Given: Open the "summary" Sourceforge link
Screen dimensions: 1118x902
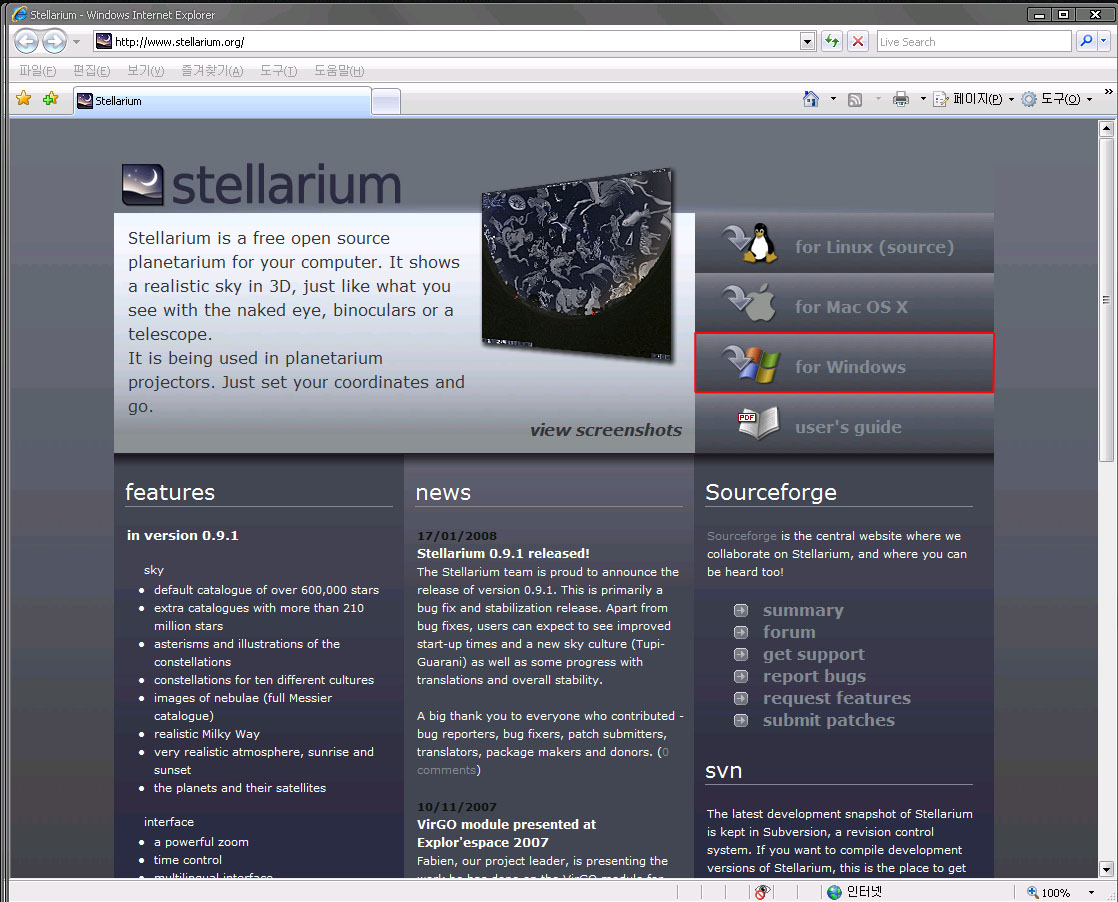Looking at the screenshot, I should (x=803, y=610).
